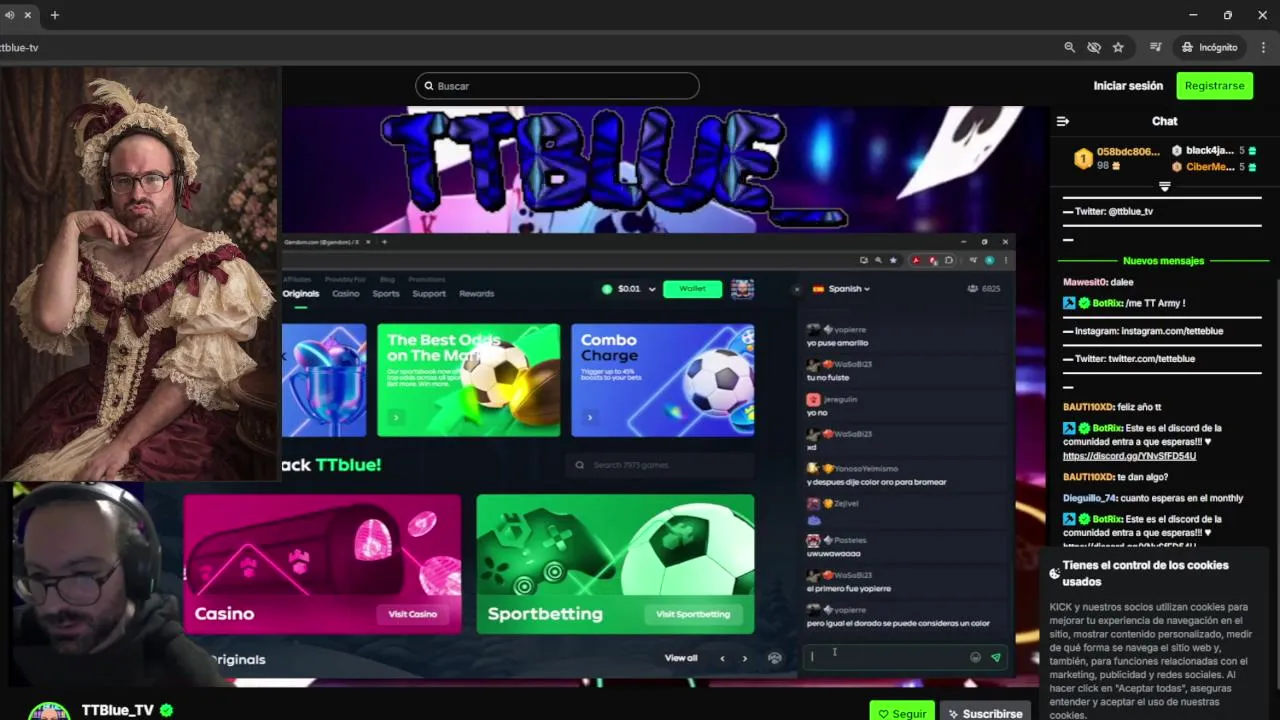Focus the Search games field in Gamdom
1280x720 pixels.
[659, 465]
